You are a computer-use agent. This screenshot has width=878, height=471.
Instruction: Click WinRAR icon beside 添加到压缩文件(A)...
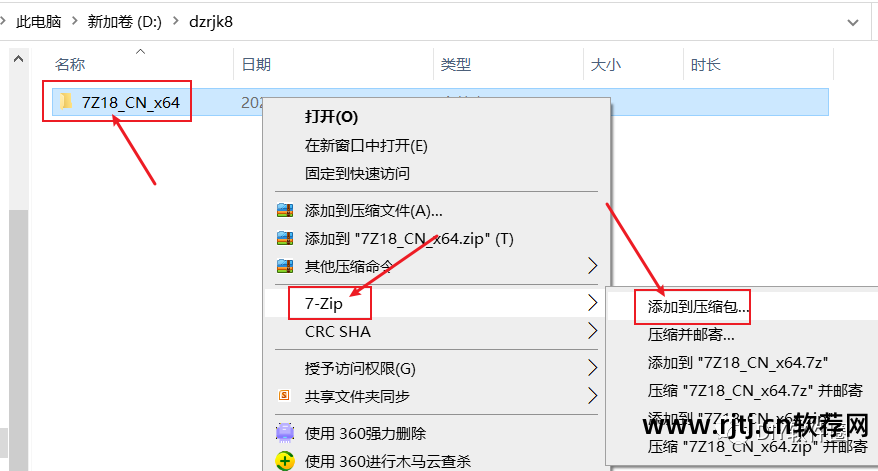point(285,211)
